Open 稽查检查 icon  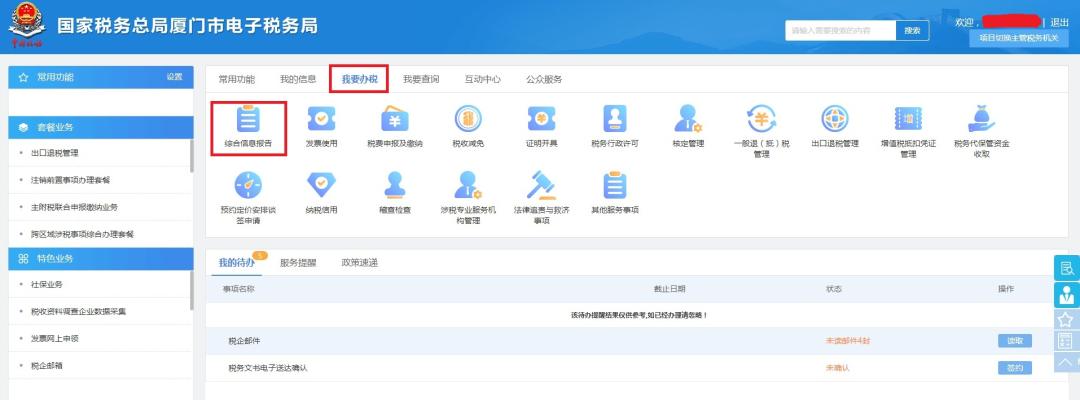coord(395,185)
